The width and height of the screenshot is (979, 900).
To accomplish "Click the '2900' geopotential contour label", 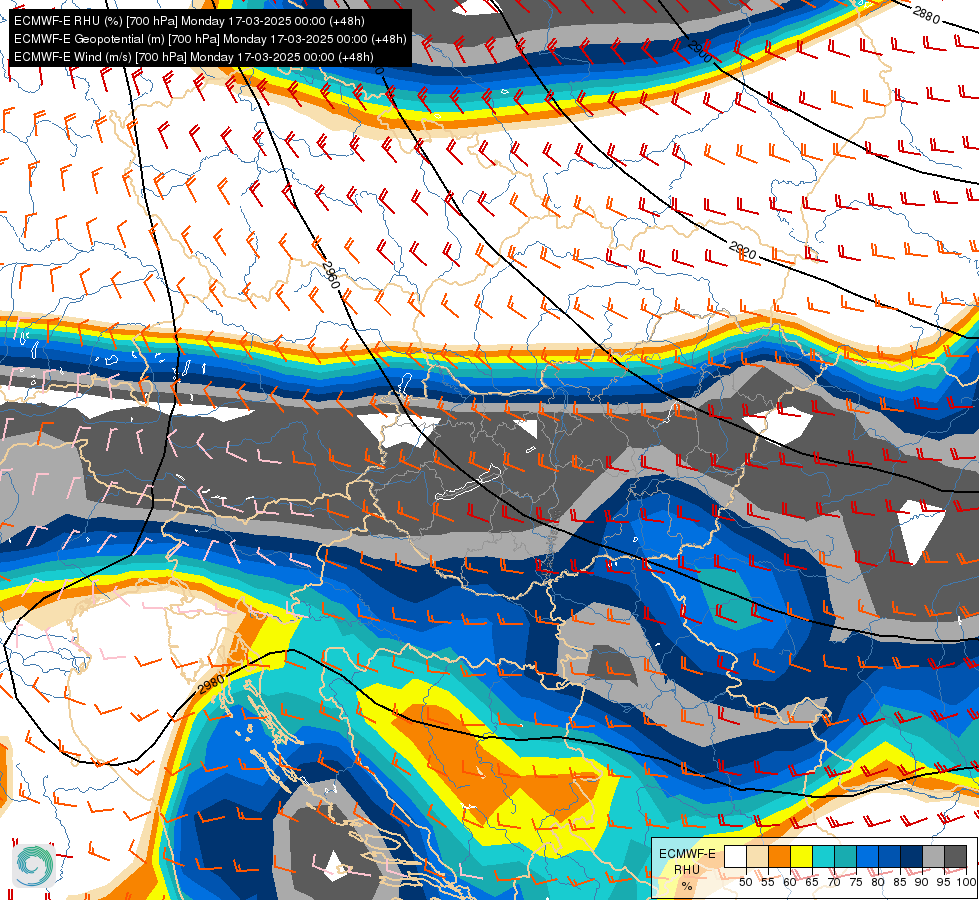I will [700, 50].
